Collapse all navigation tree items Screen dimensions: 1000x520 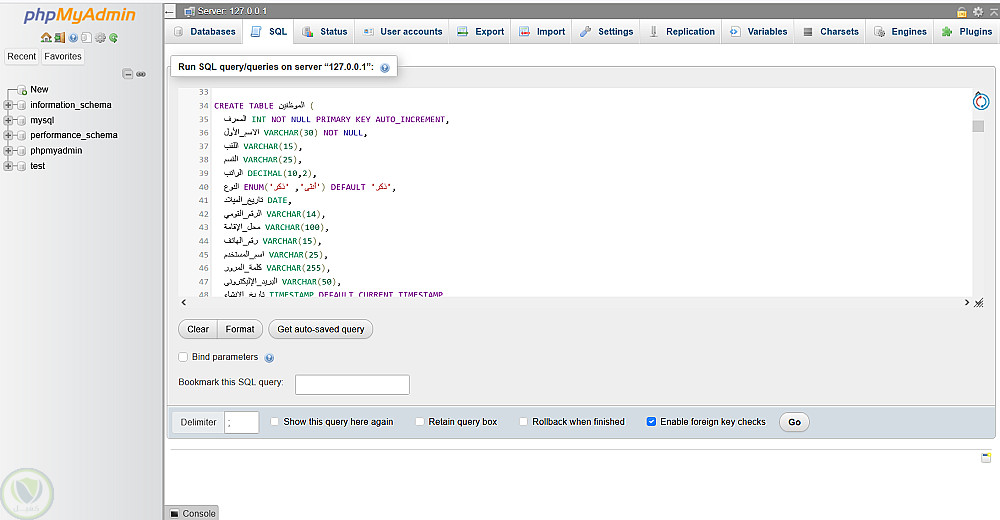[128, 74]
